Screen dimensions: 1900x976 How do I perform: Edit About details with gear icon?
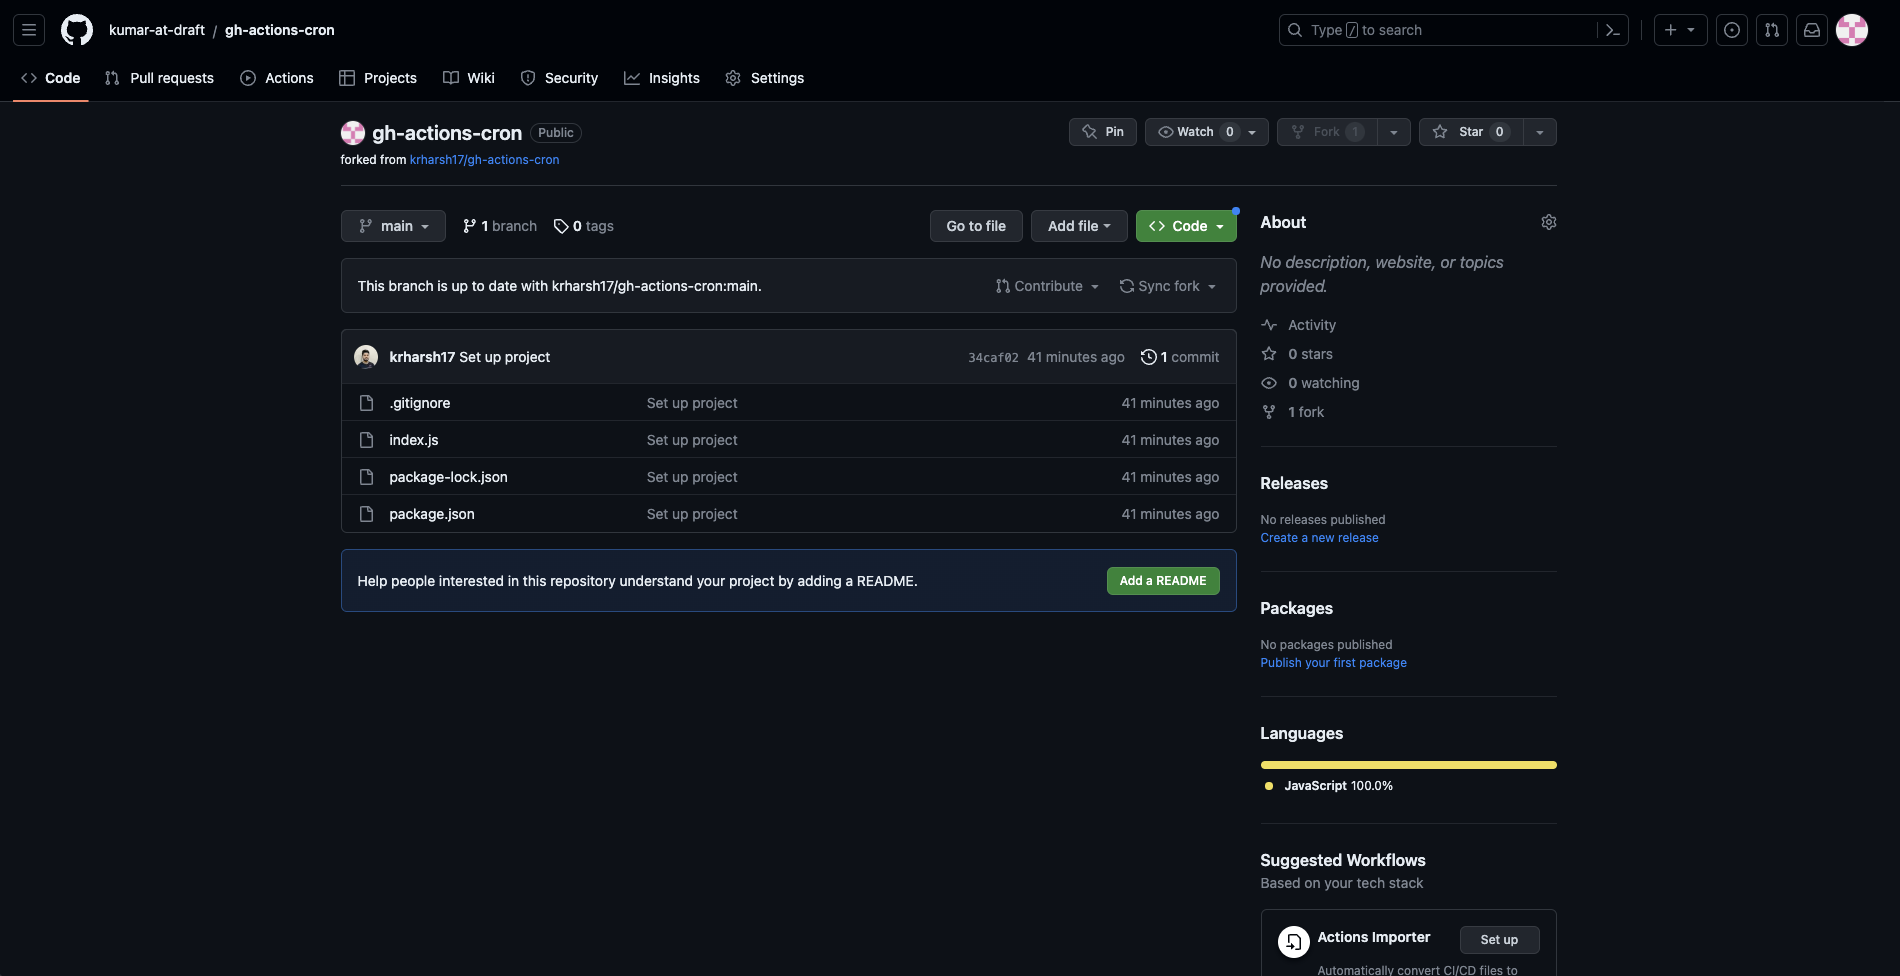1548,222
